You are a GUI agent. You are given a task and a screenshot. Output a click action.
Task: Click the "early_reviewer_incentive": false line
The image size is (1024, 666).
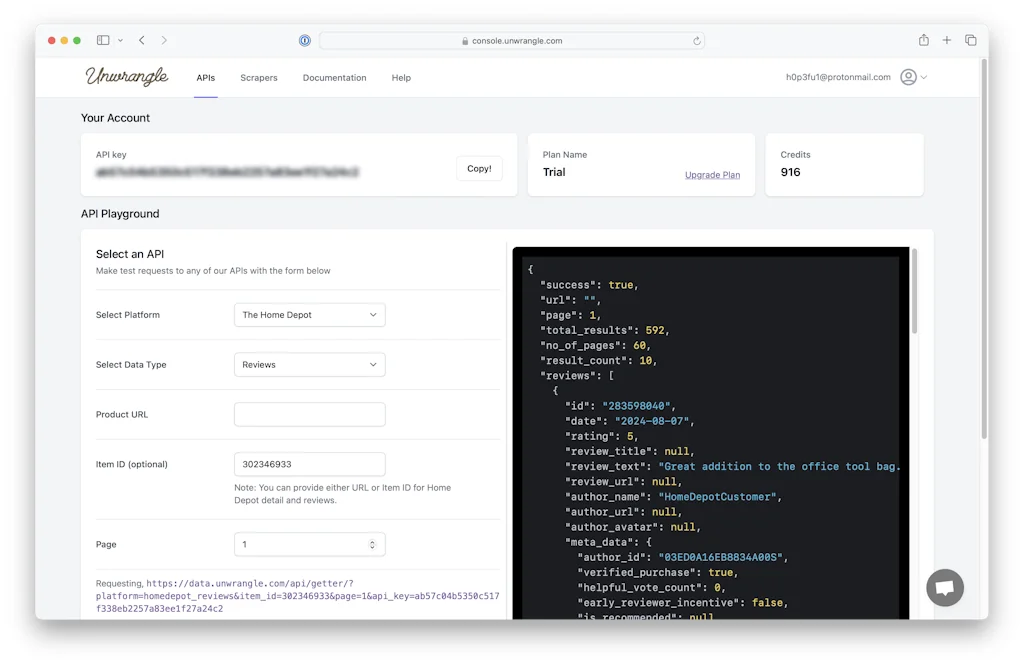tap(682, 603)
